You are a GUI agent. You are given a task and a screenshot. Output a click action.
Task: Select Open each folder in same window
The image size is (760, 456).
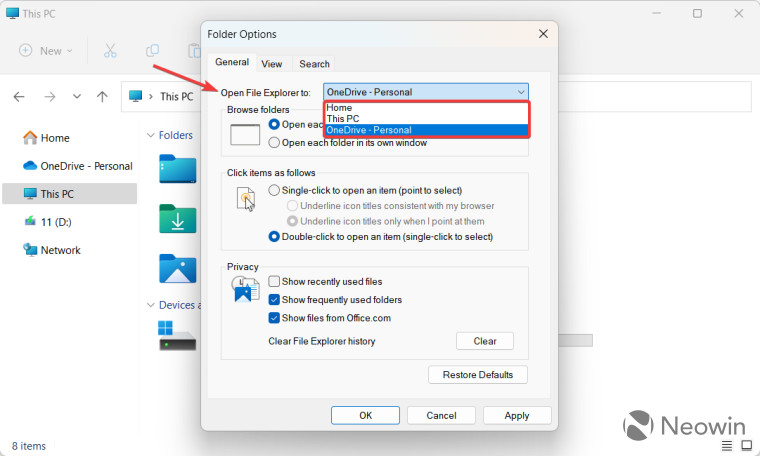pyautogui.click(x=274, y=125)
